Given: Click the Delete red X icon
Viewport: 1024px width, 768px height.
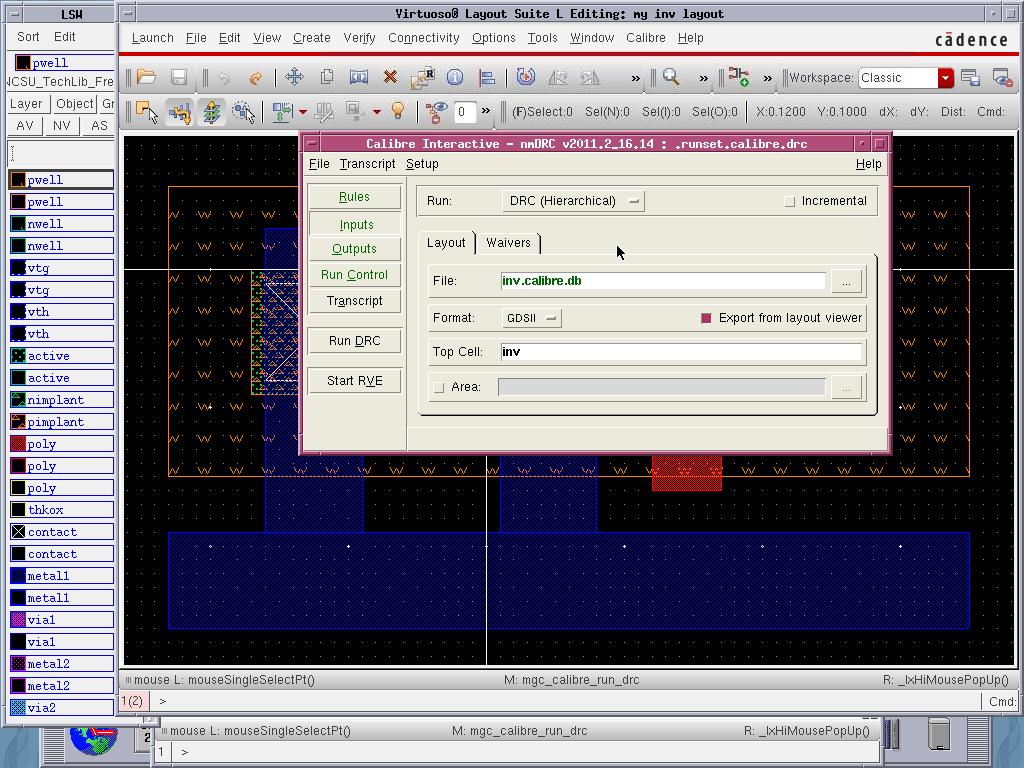Looking at the screenshot, I should click(391, 77).
